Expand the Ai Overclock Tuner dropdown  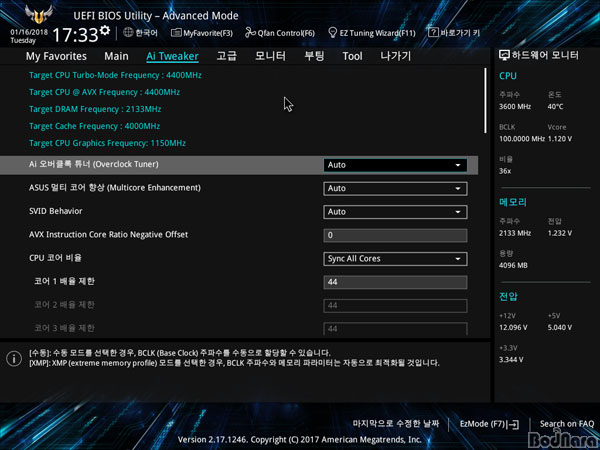395,165
